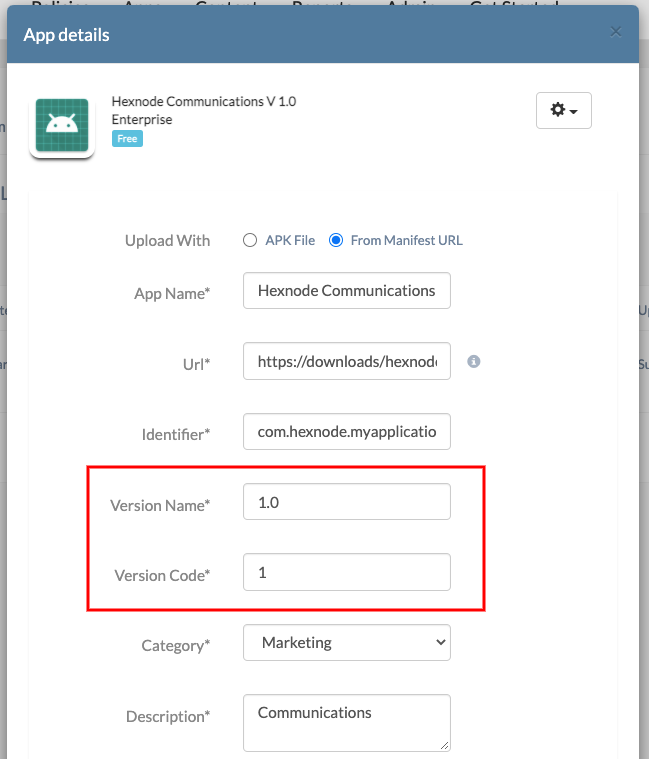Open the gear settings dropdown
This screenshot has width=649, height=759.
coord(563,110)
